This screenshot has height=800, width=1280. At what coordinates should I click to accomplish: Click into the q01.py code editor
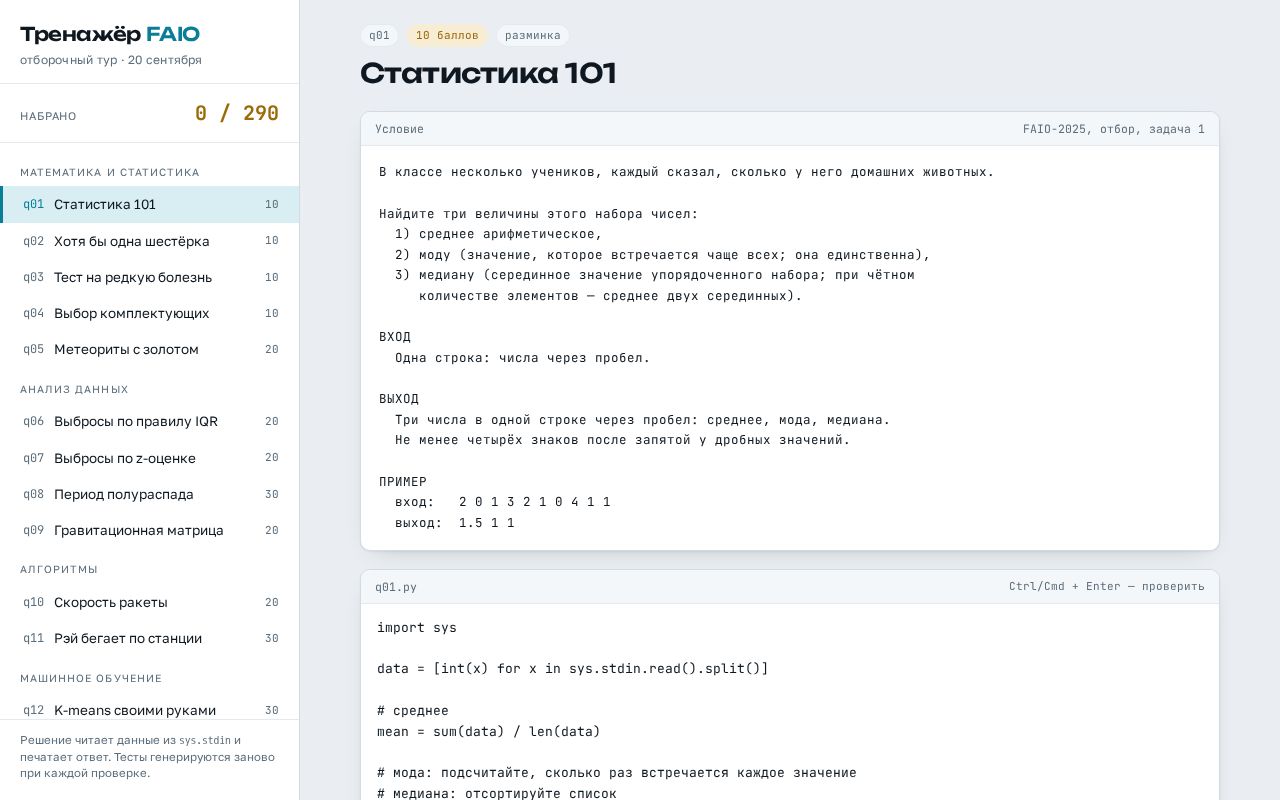pos(790,702)
